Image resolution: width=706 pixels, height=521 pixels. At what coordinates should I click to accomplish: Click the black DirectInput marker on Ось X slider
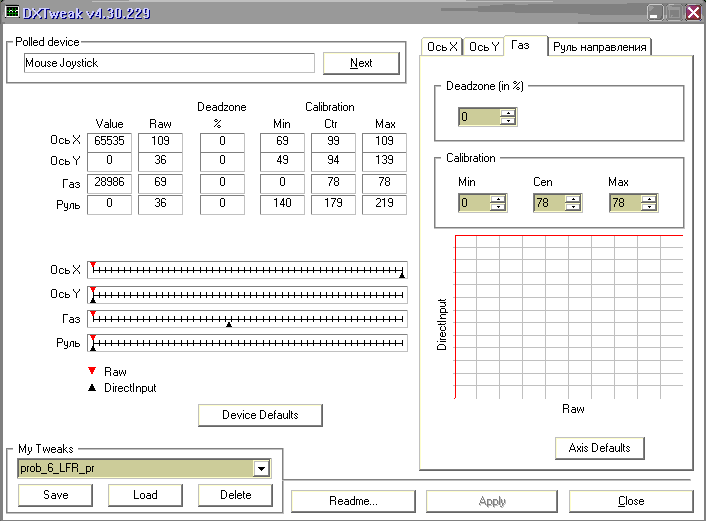click(402, 274)
